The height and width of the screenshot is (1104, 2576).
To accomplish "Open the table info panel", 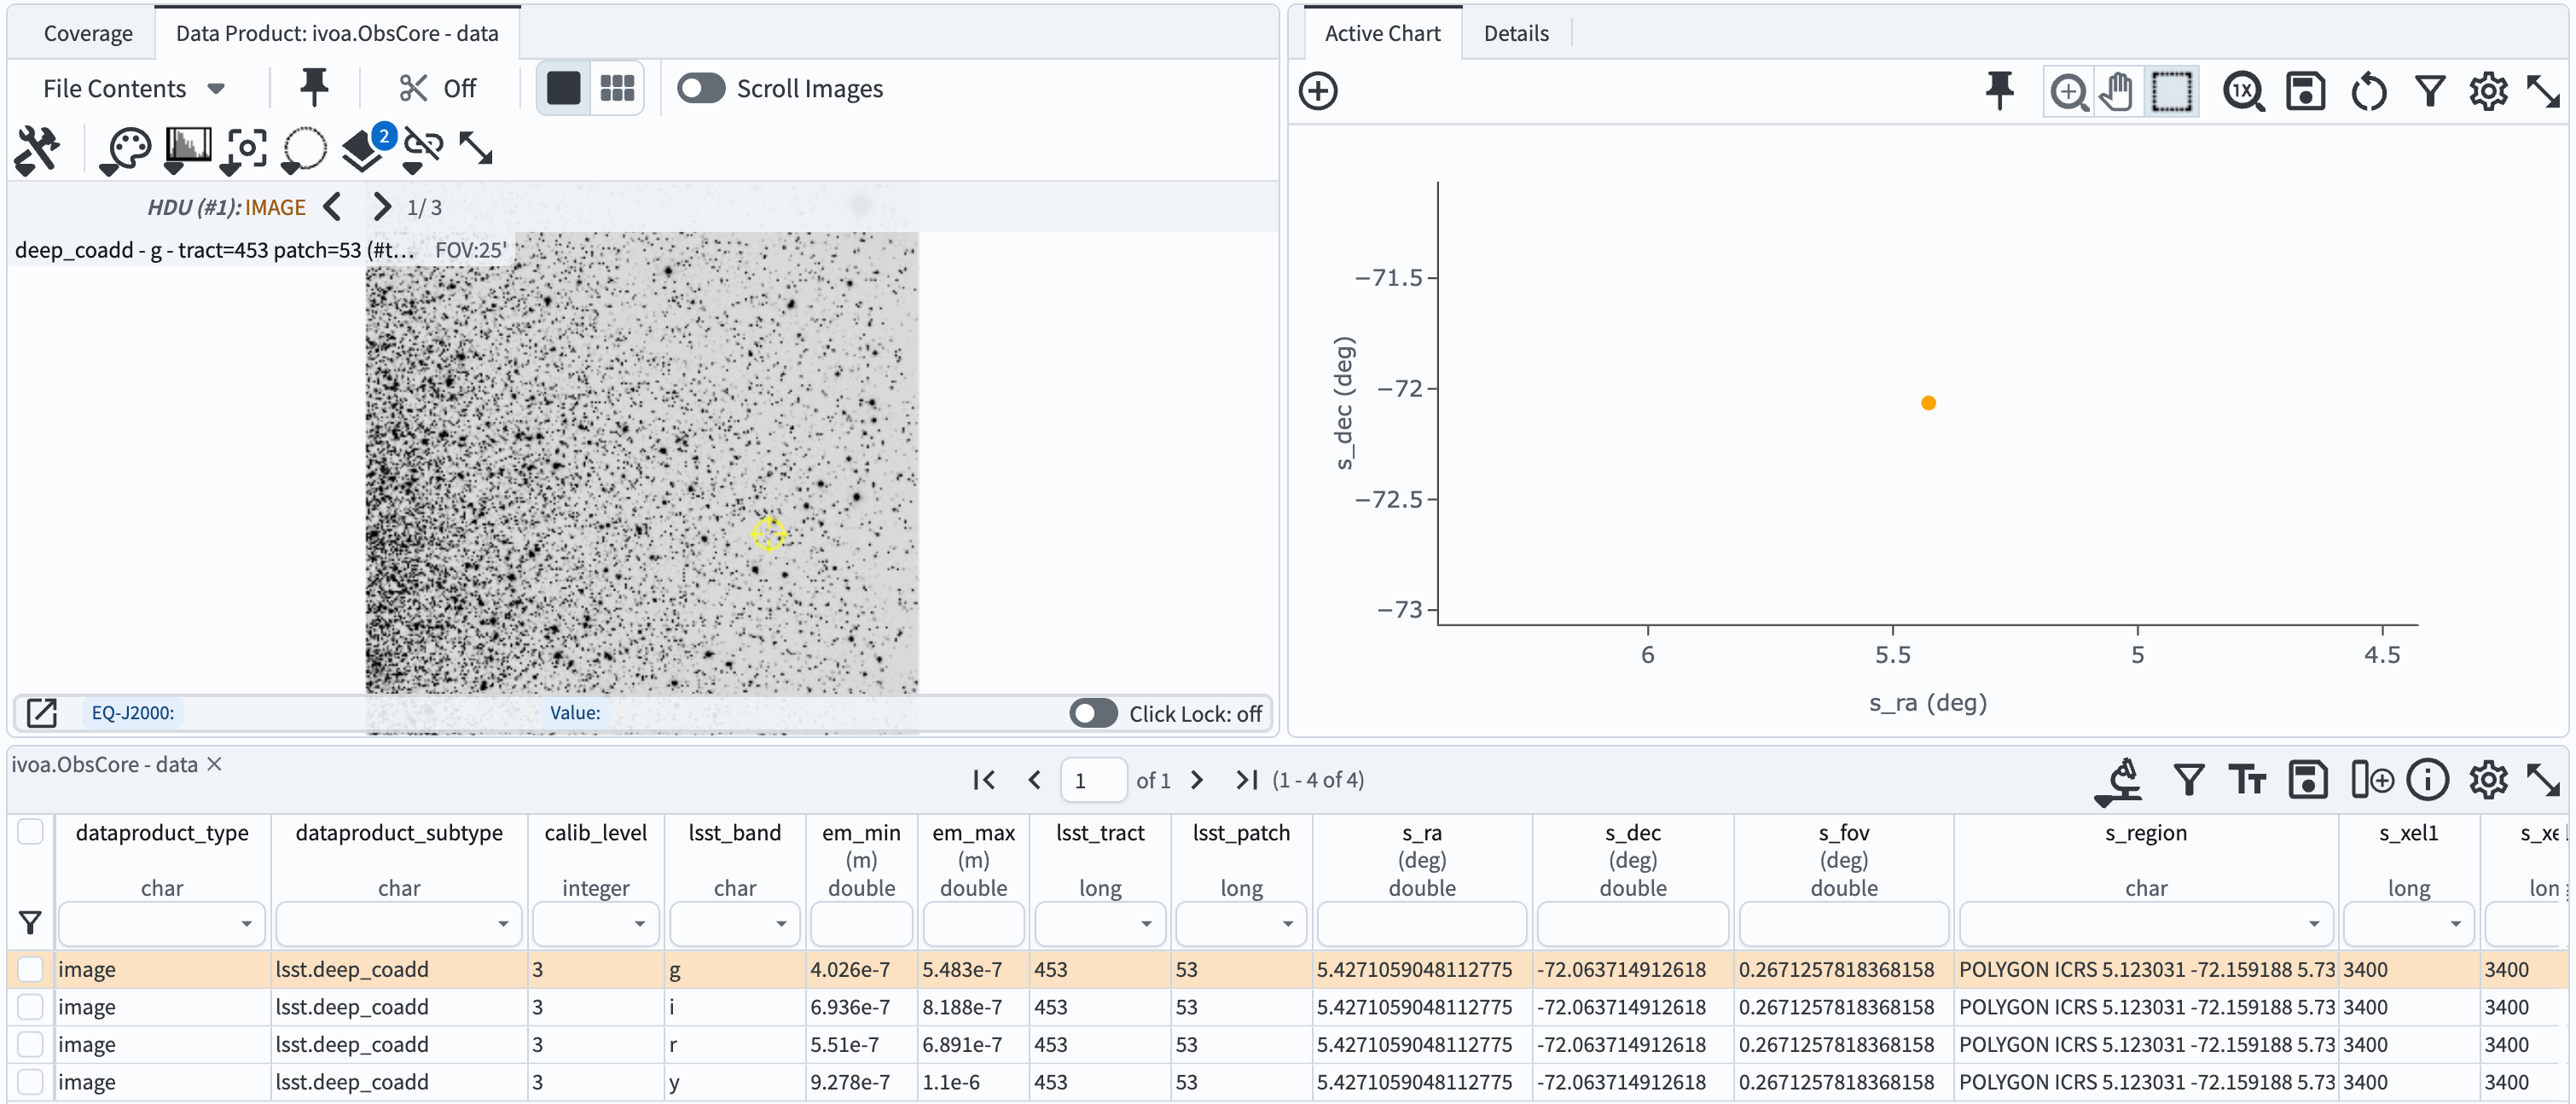I will 2429,780.
